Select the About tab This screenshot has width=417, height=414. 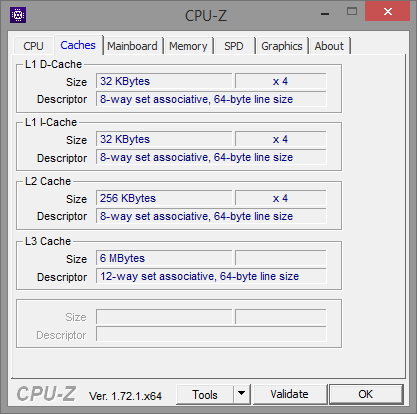click(329, 46)
